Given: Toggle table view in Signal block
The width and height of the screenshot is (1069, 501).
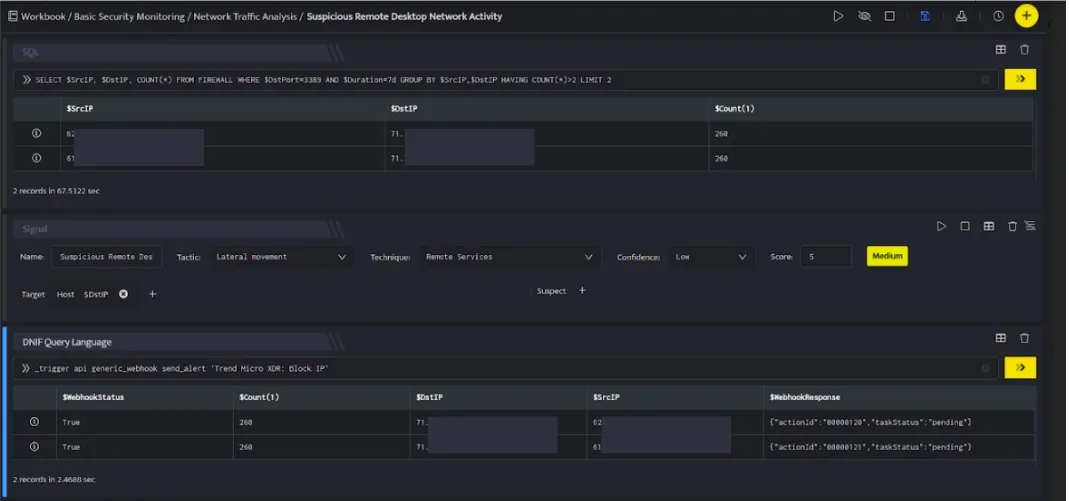Looking at the screenshot, I should click(x=989, y=226).
